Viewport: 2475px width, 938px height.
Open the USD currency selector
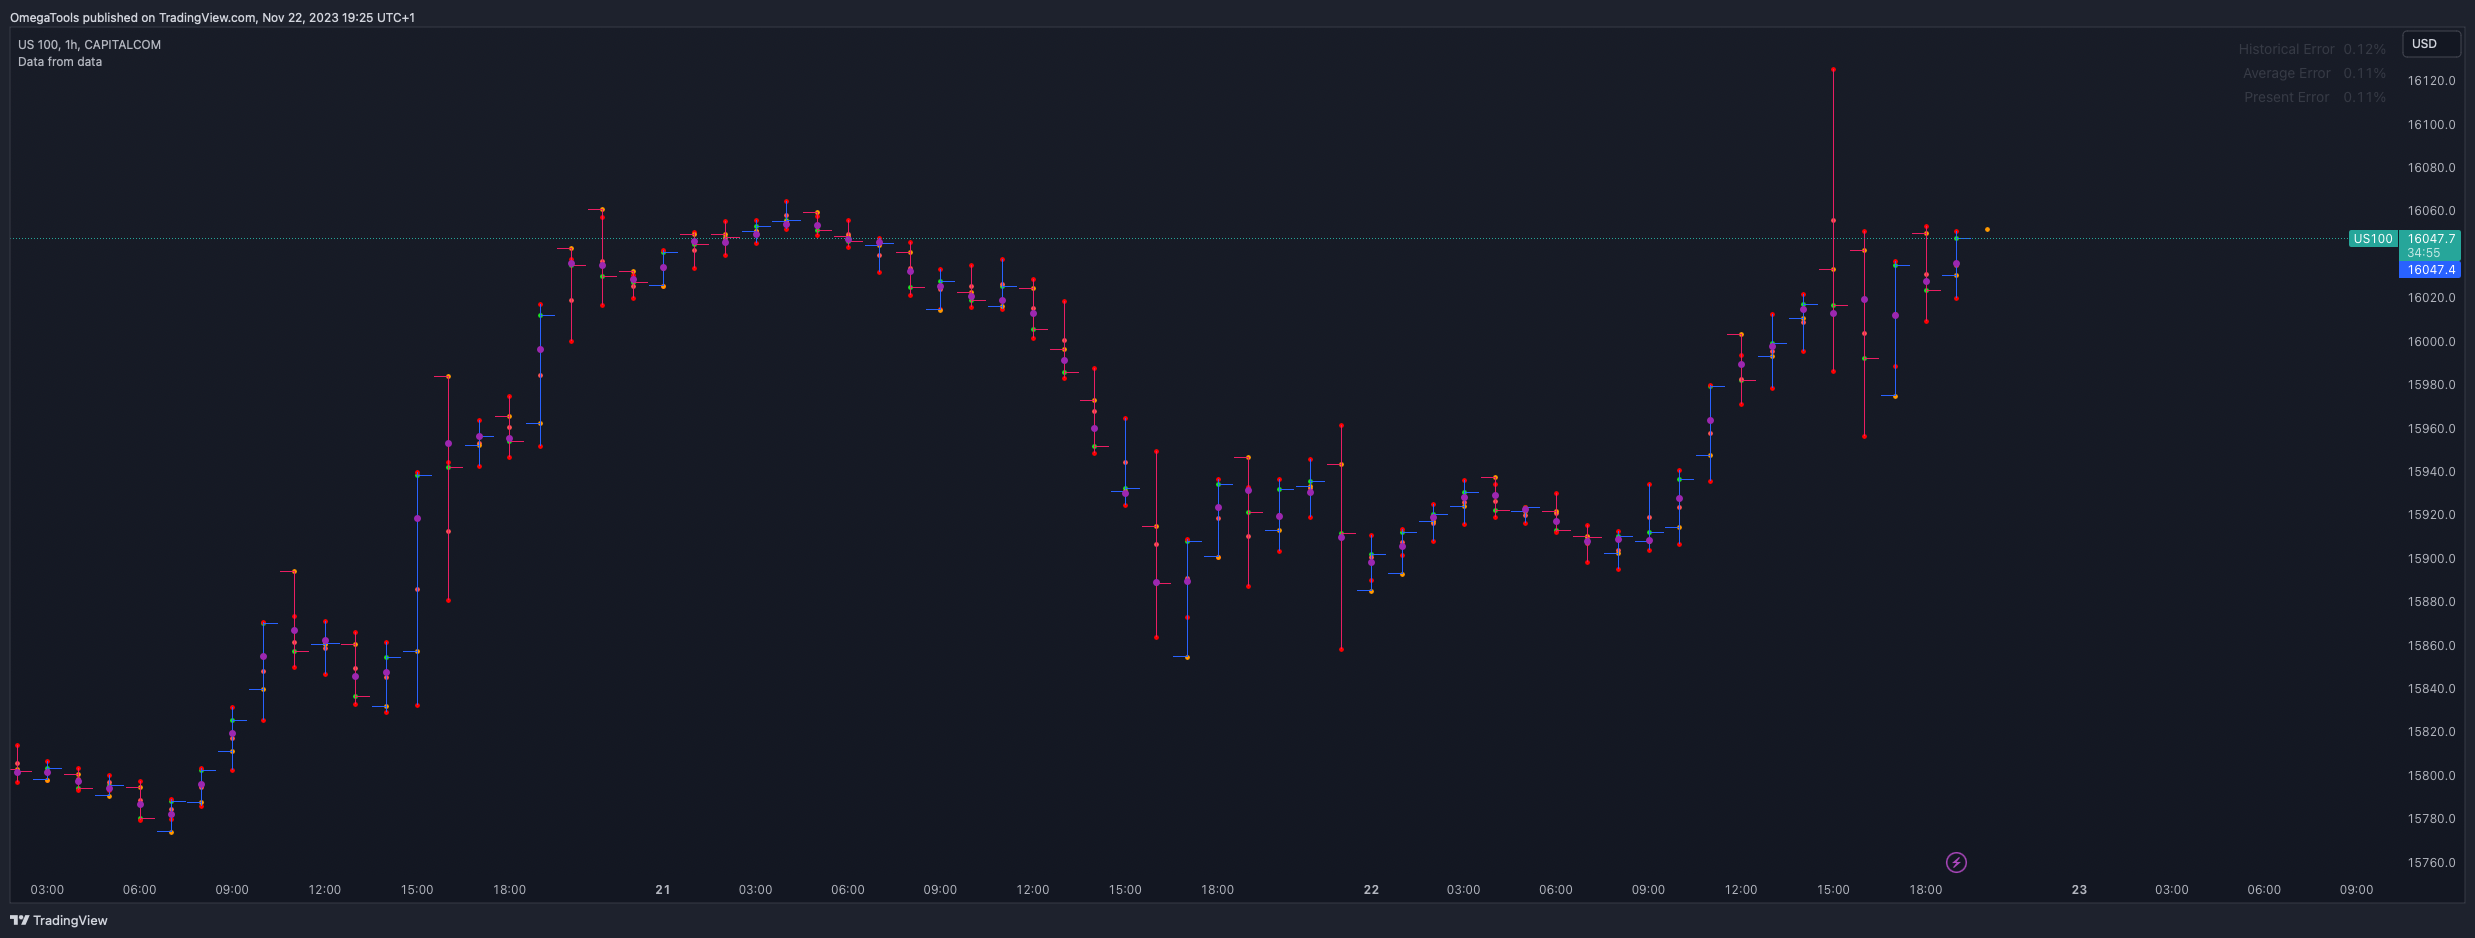coord(2430,44)
